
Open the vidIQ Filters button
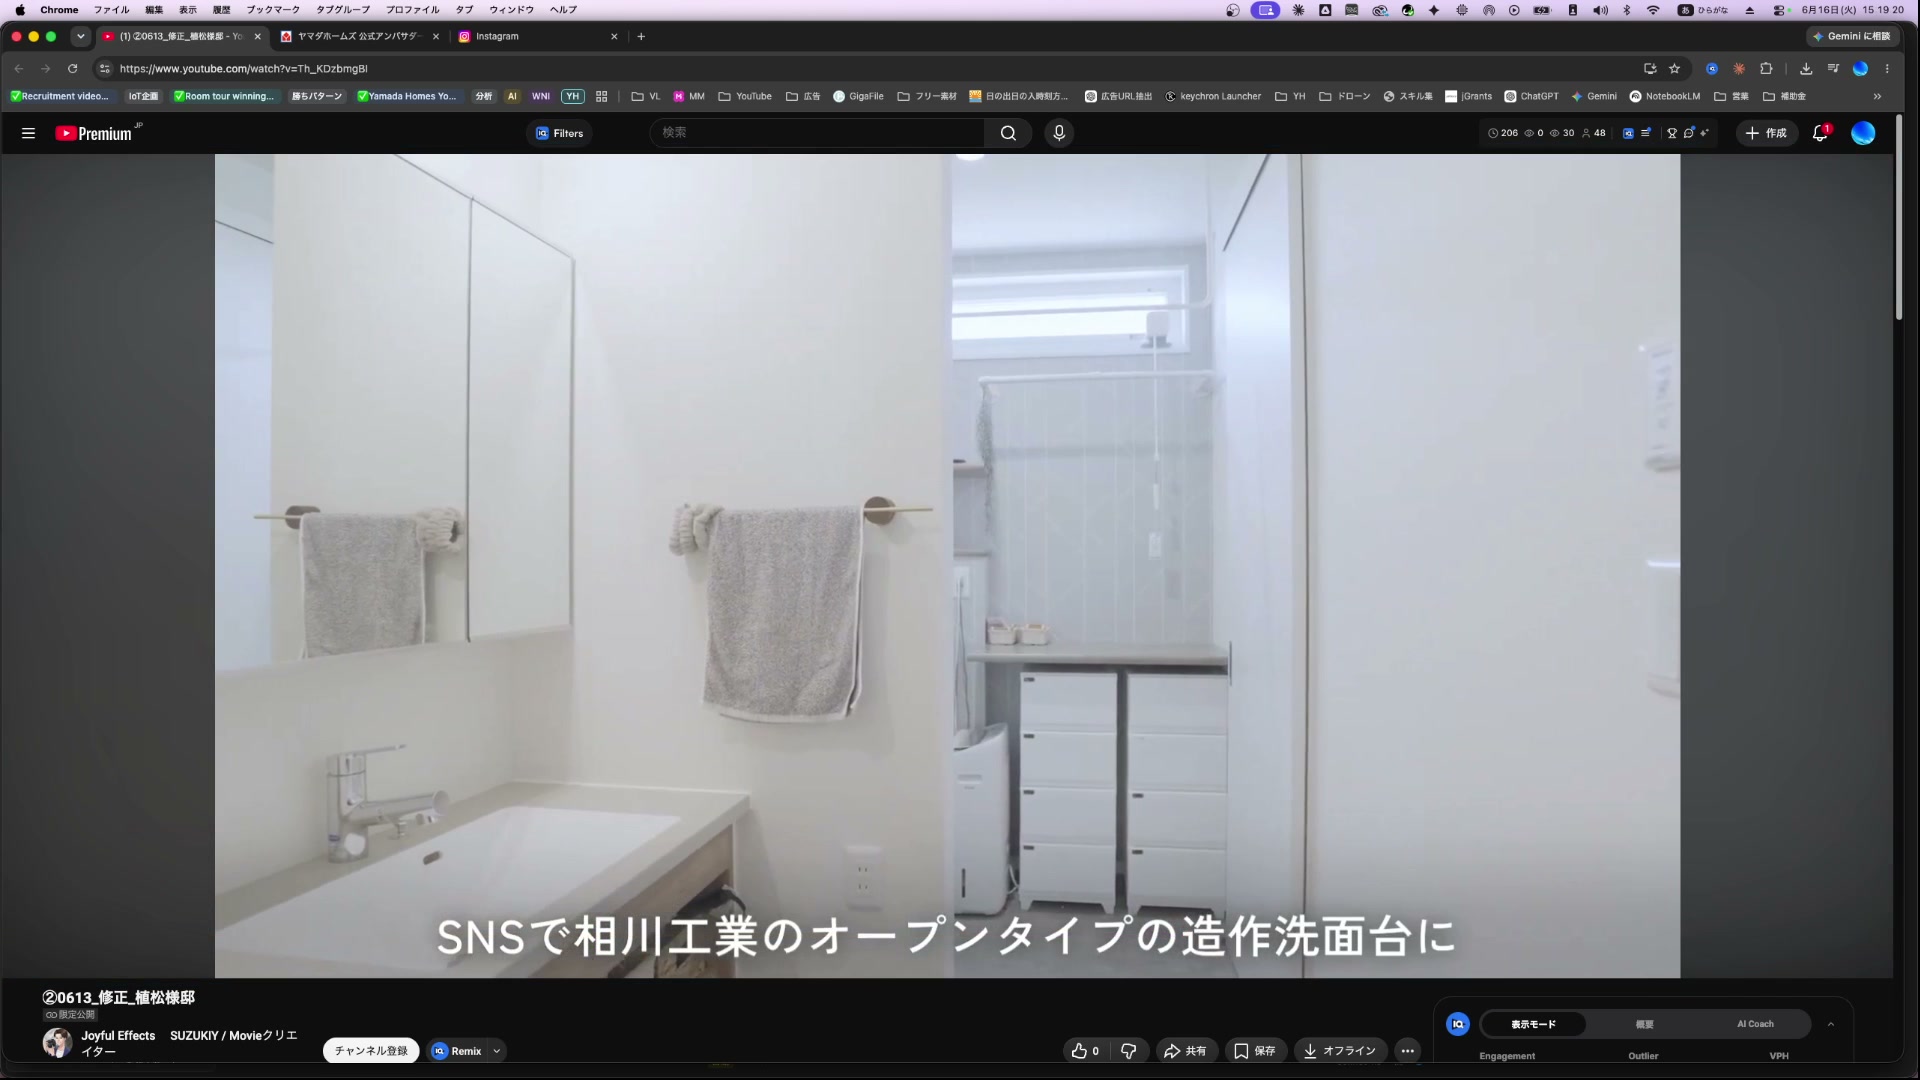pos(559,133)
